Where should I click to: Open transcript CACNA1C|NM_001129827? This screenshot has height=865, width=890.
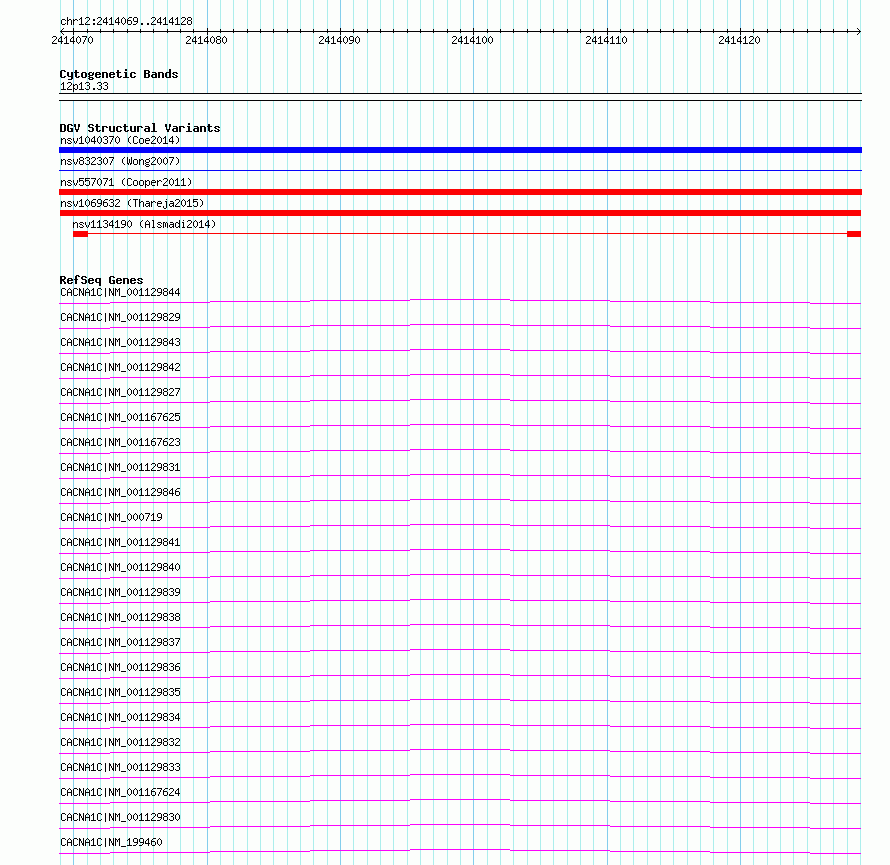pyautogui.click(x=120, y=392)
